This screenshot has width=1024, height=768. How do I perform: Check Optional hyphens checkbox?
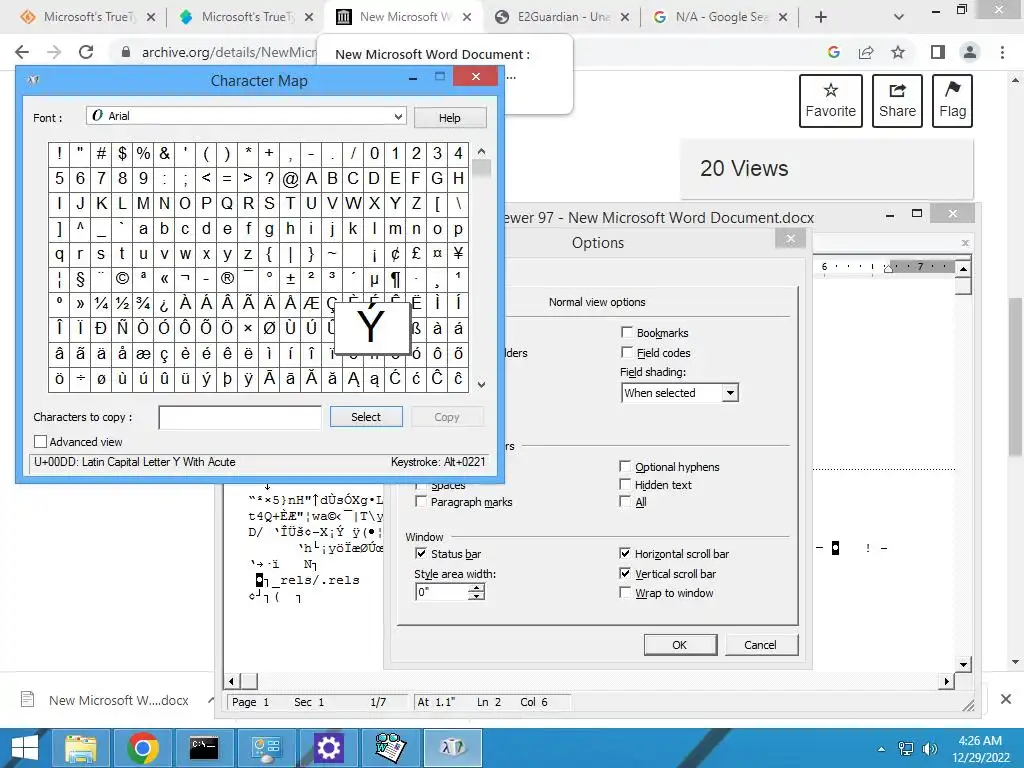[626, 466]
